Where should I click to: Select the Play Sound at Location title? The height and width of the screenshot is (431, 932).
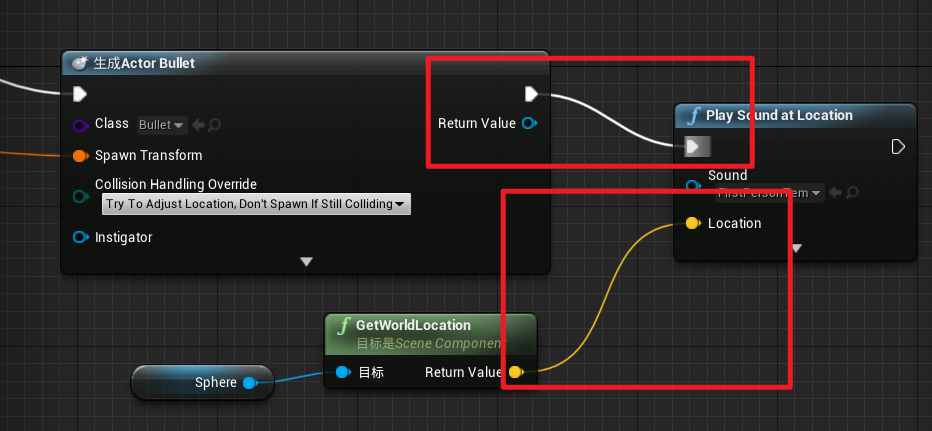tap(779, 115)
